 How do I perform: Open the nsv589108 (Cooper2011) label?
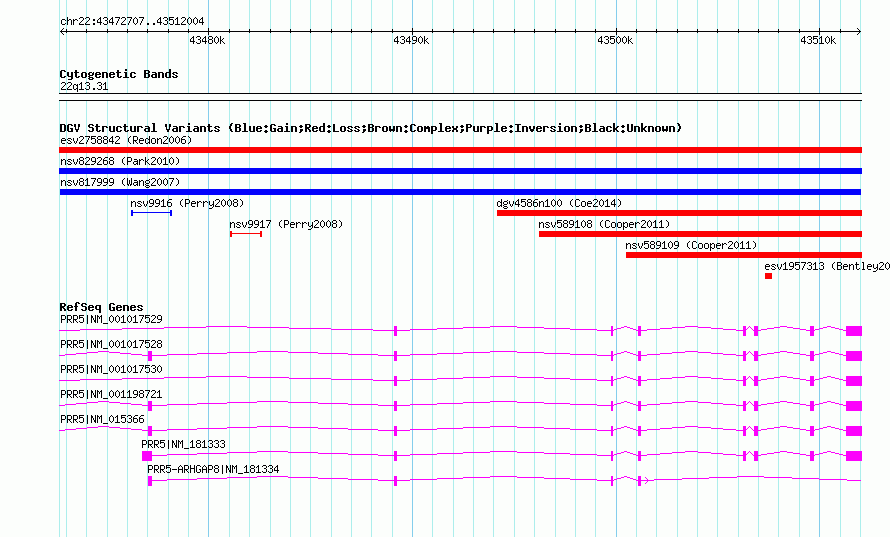(604, 224)
